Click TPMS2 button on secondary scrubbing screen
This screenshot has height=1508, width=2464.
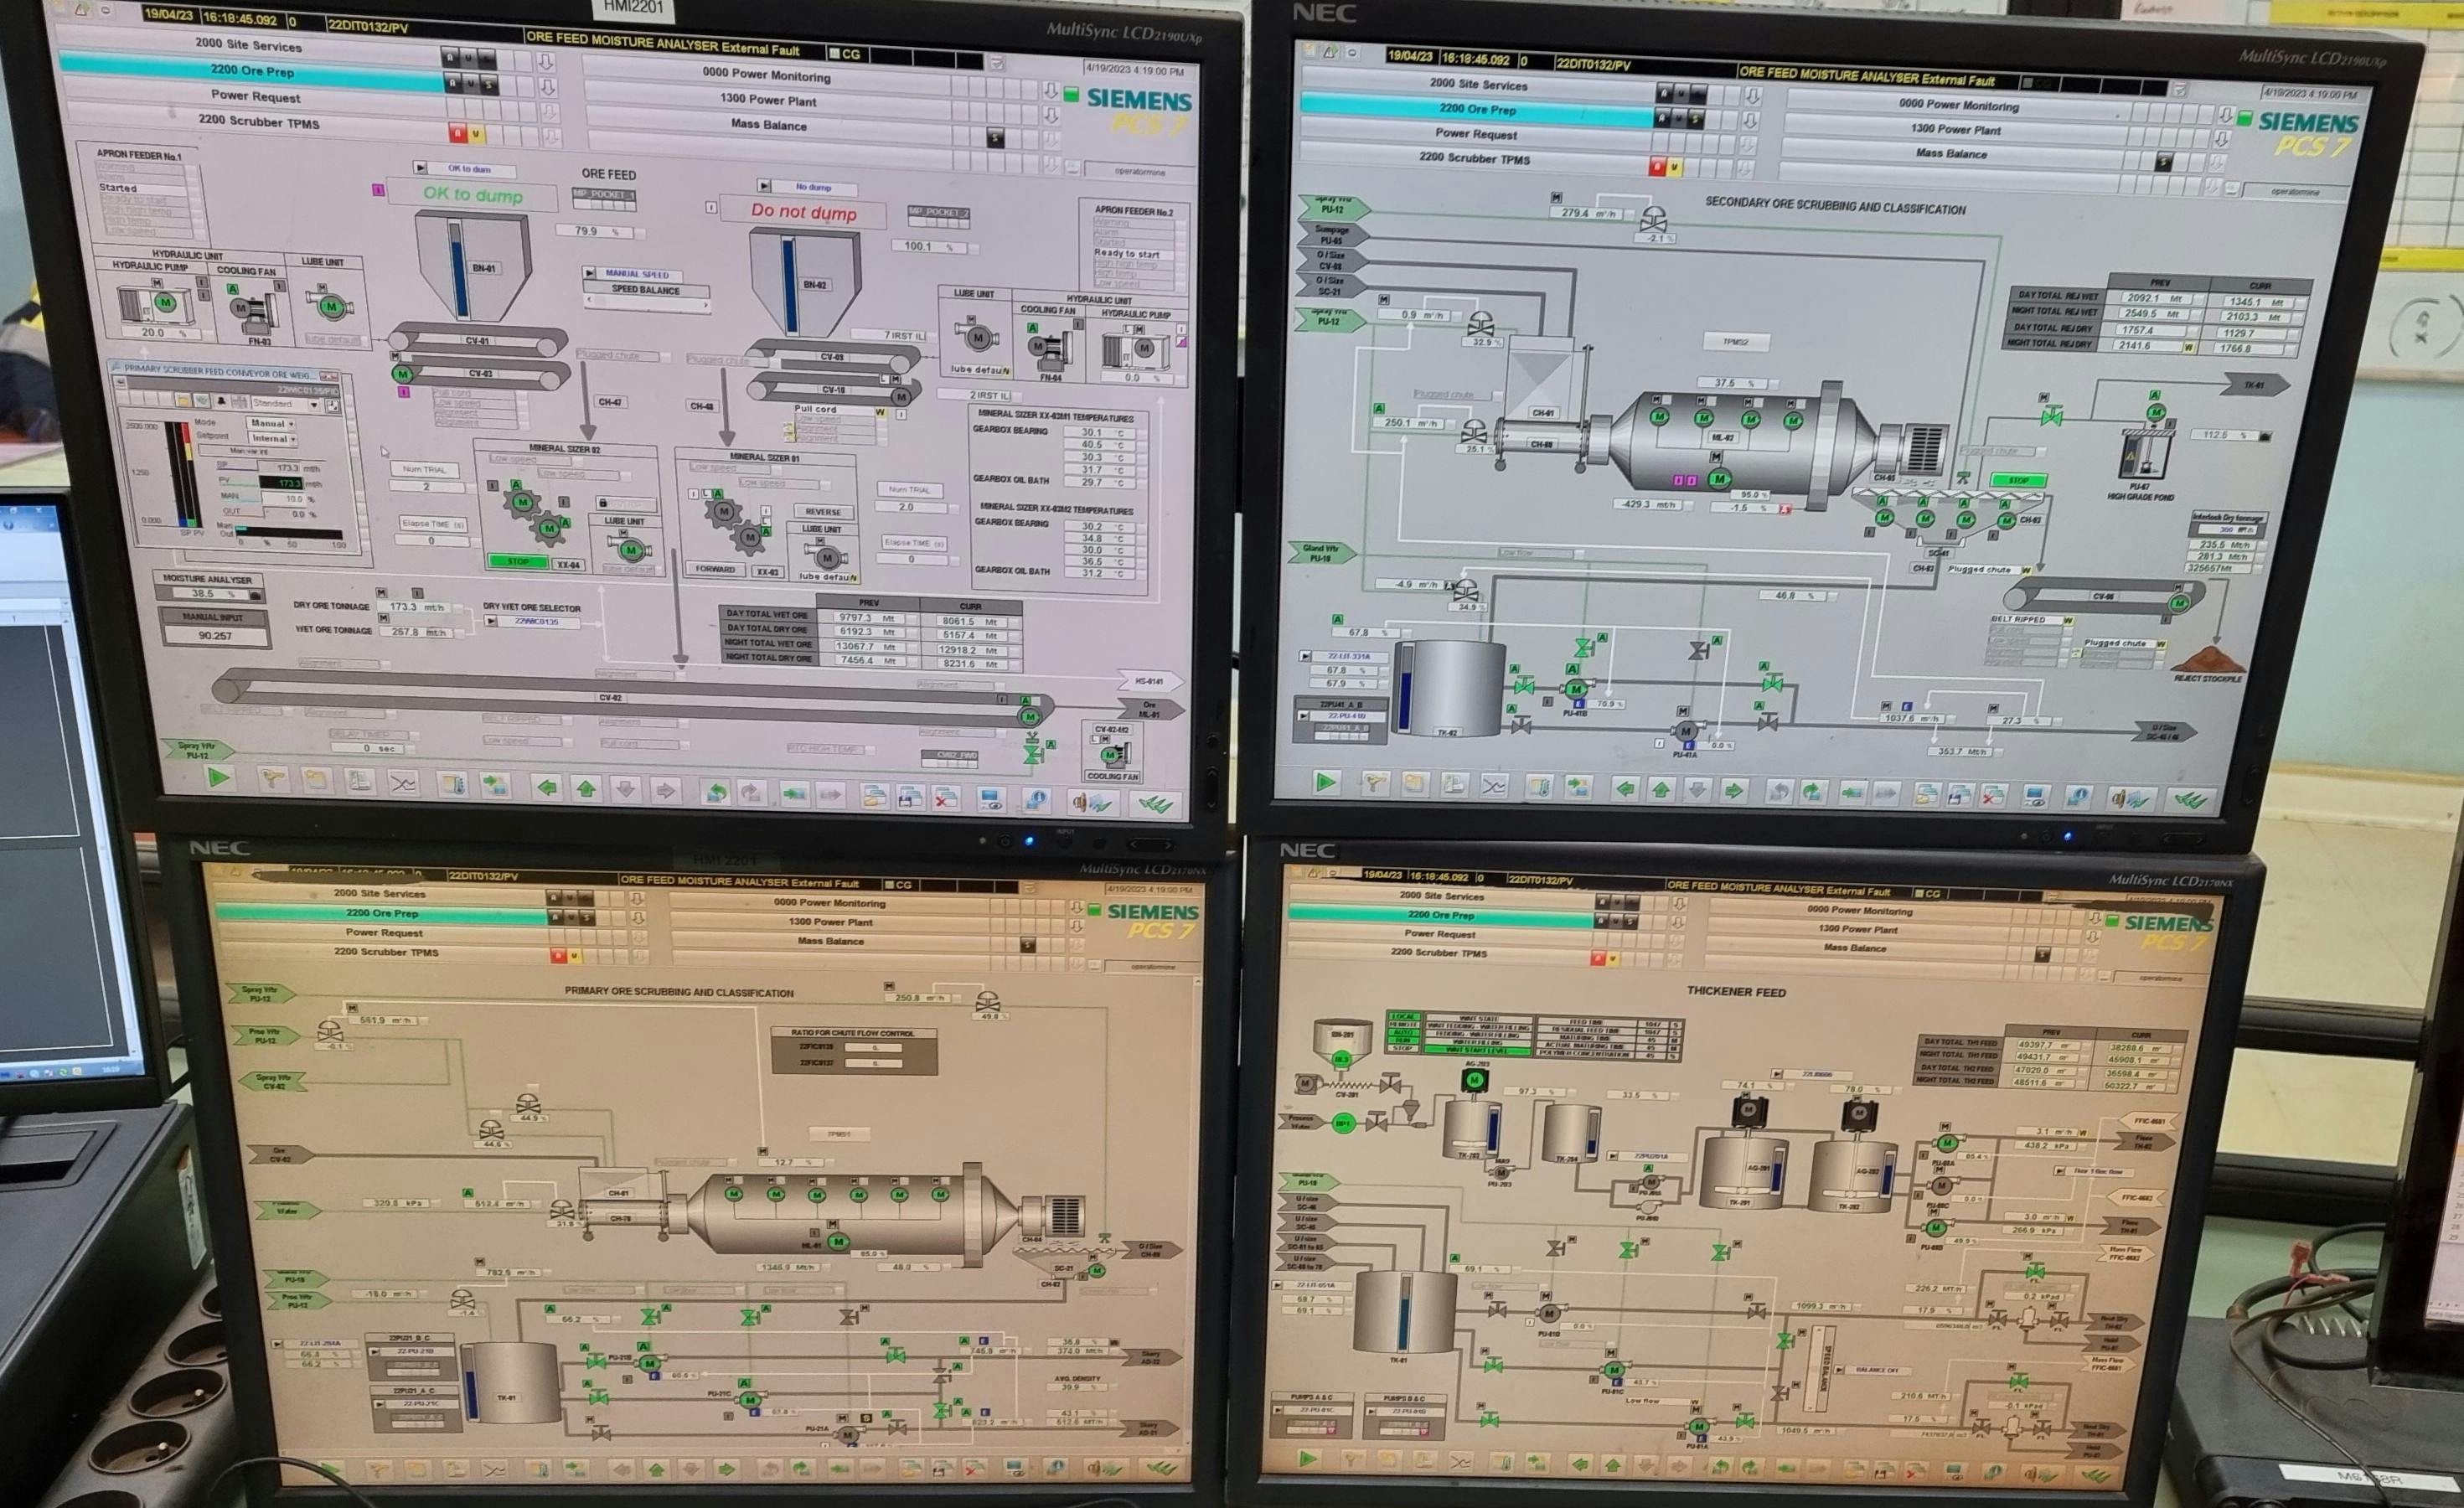click(x=1736, y=342)
